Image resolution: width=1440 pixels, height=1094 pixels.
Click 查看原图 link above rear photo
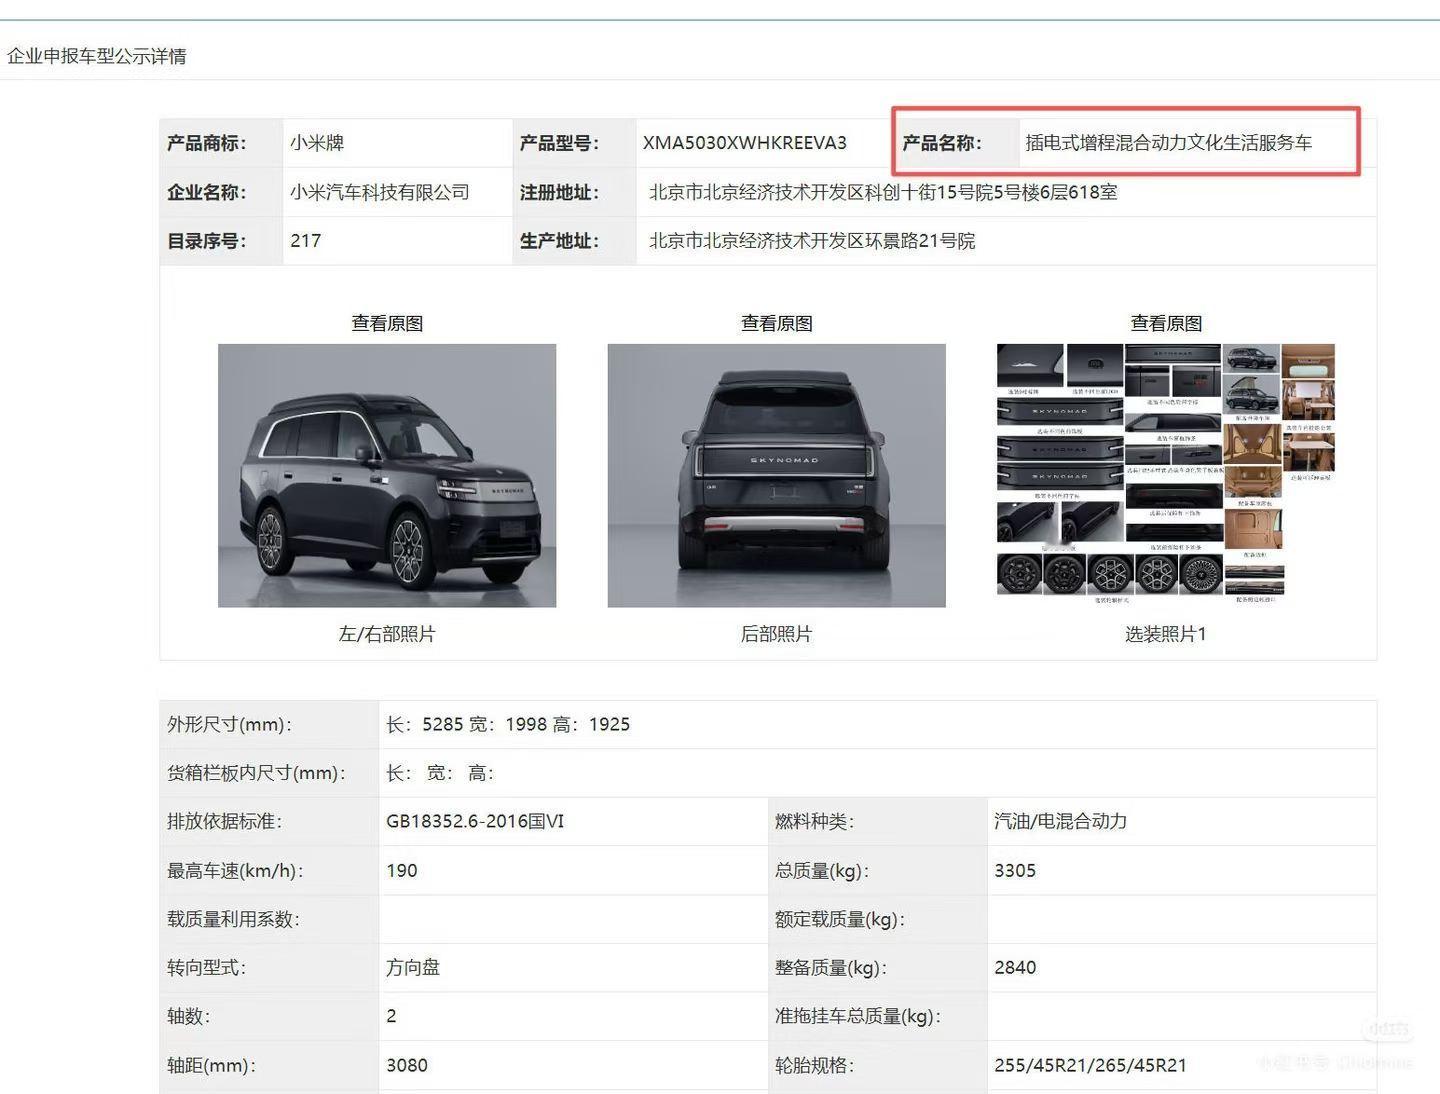coord(776,323)
